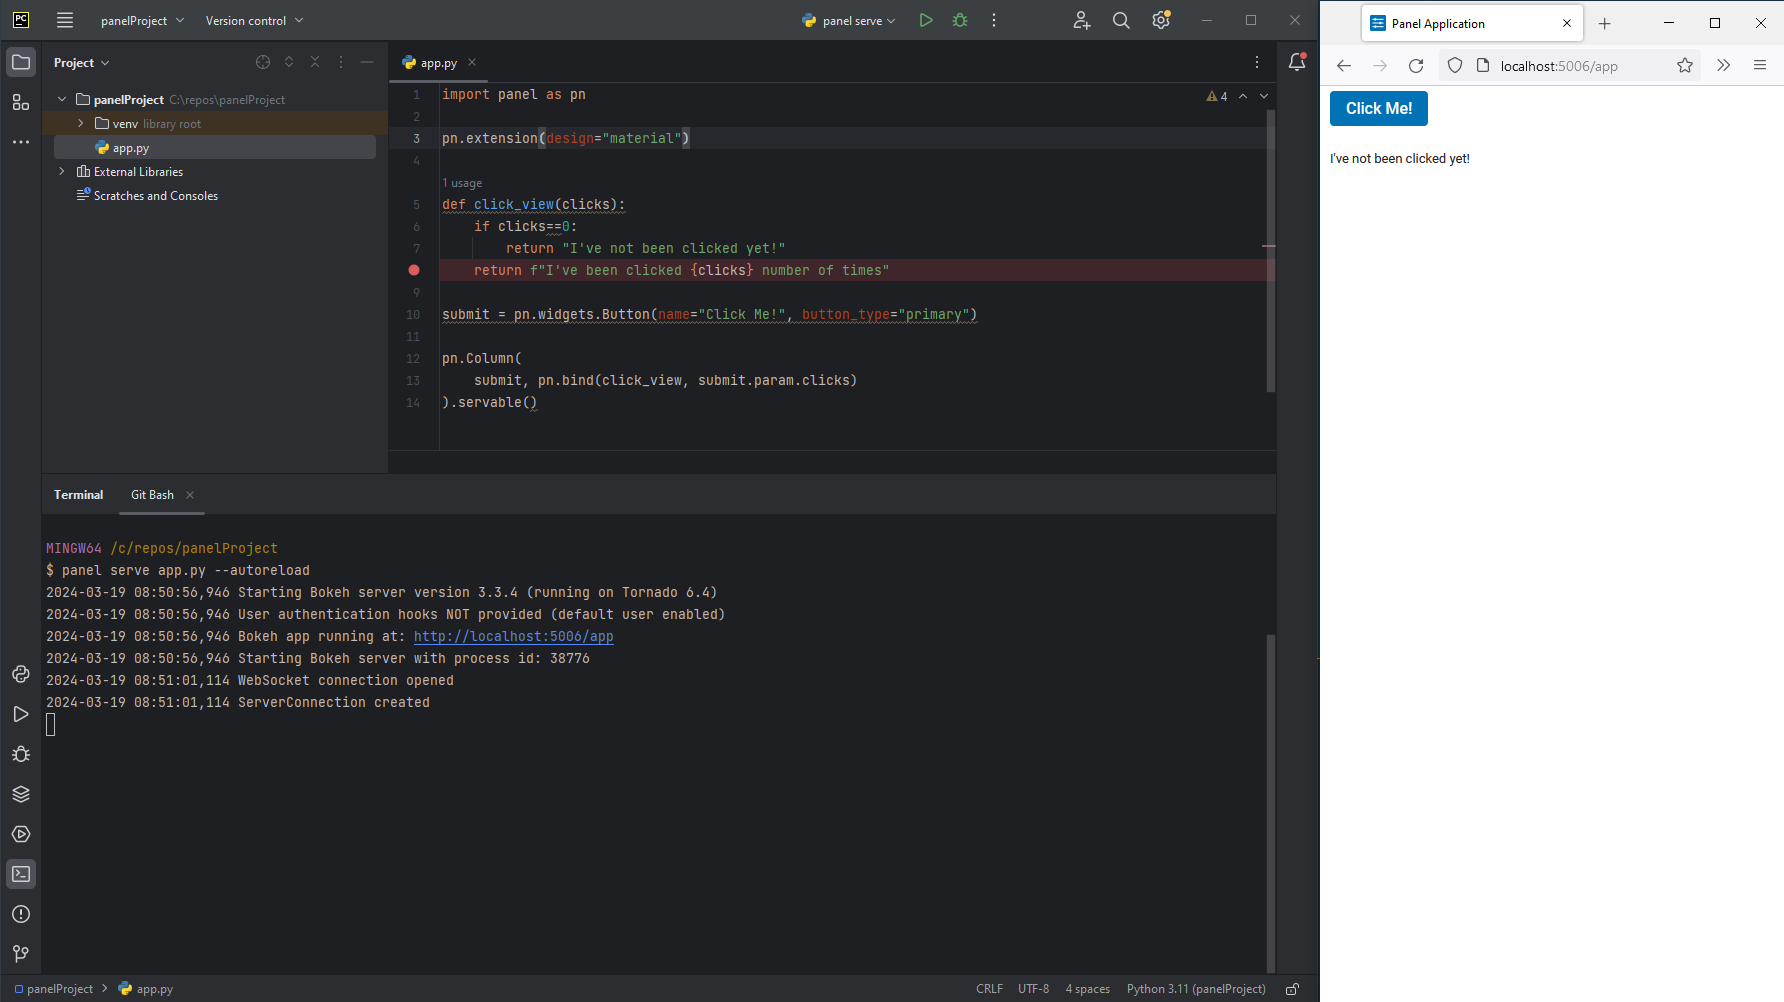Open Python Packages tool window
Viewport: 1784px width, 1002px height.
tap(21, 794)
